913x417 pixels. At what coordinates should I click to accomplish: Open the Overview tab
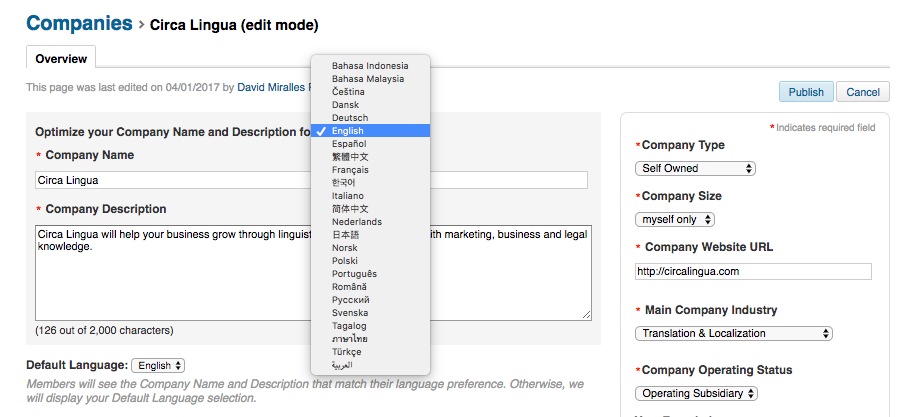pos(61,59)
